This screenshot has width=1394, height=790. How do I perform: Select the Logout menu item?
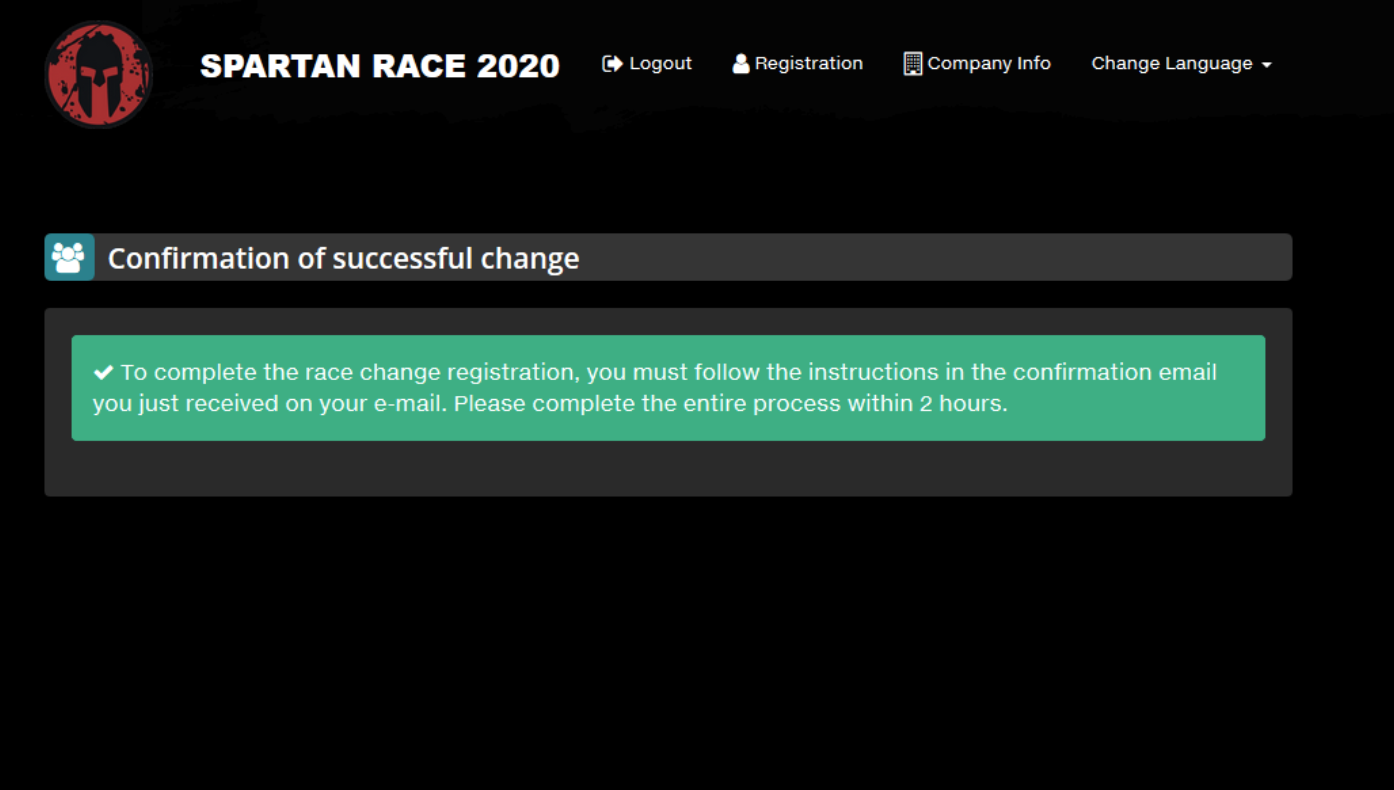(x=659, y=64)
